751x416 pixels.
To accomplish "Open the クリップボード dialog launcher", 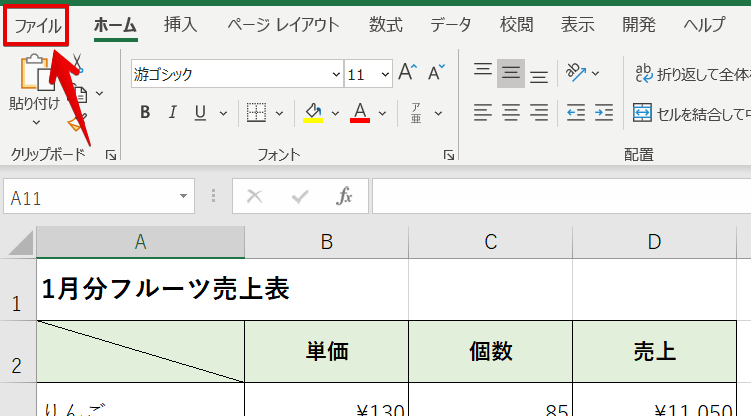I will click(x=111, y=155).
